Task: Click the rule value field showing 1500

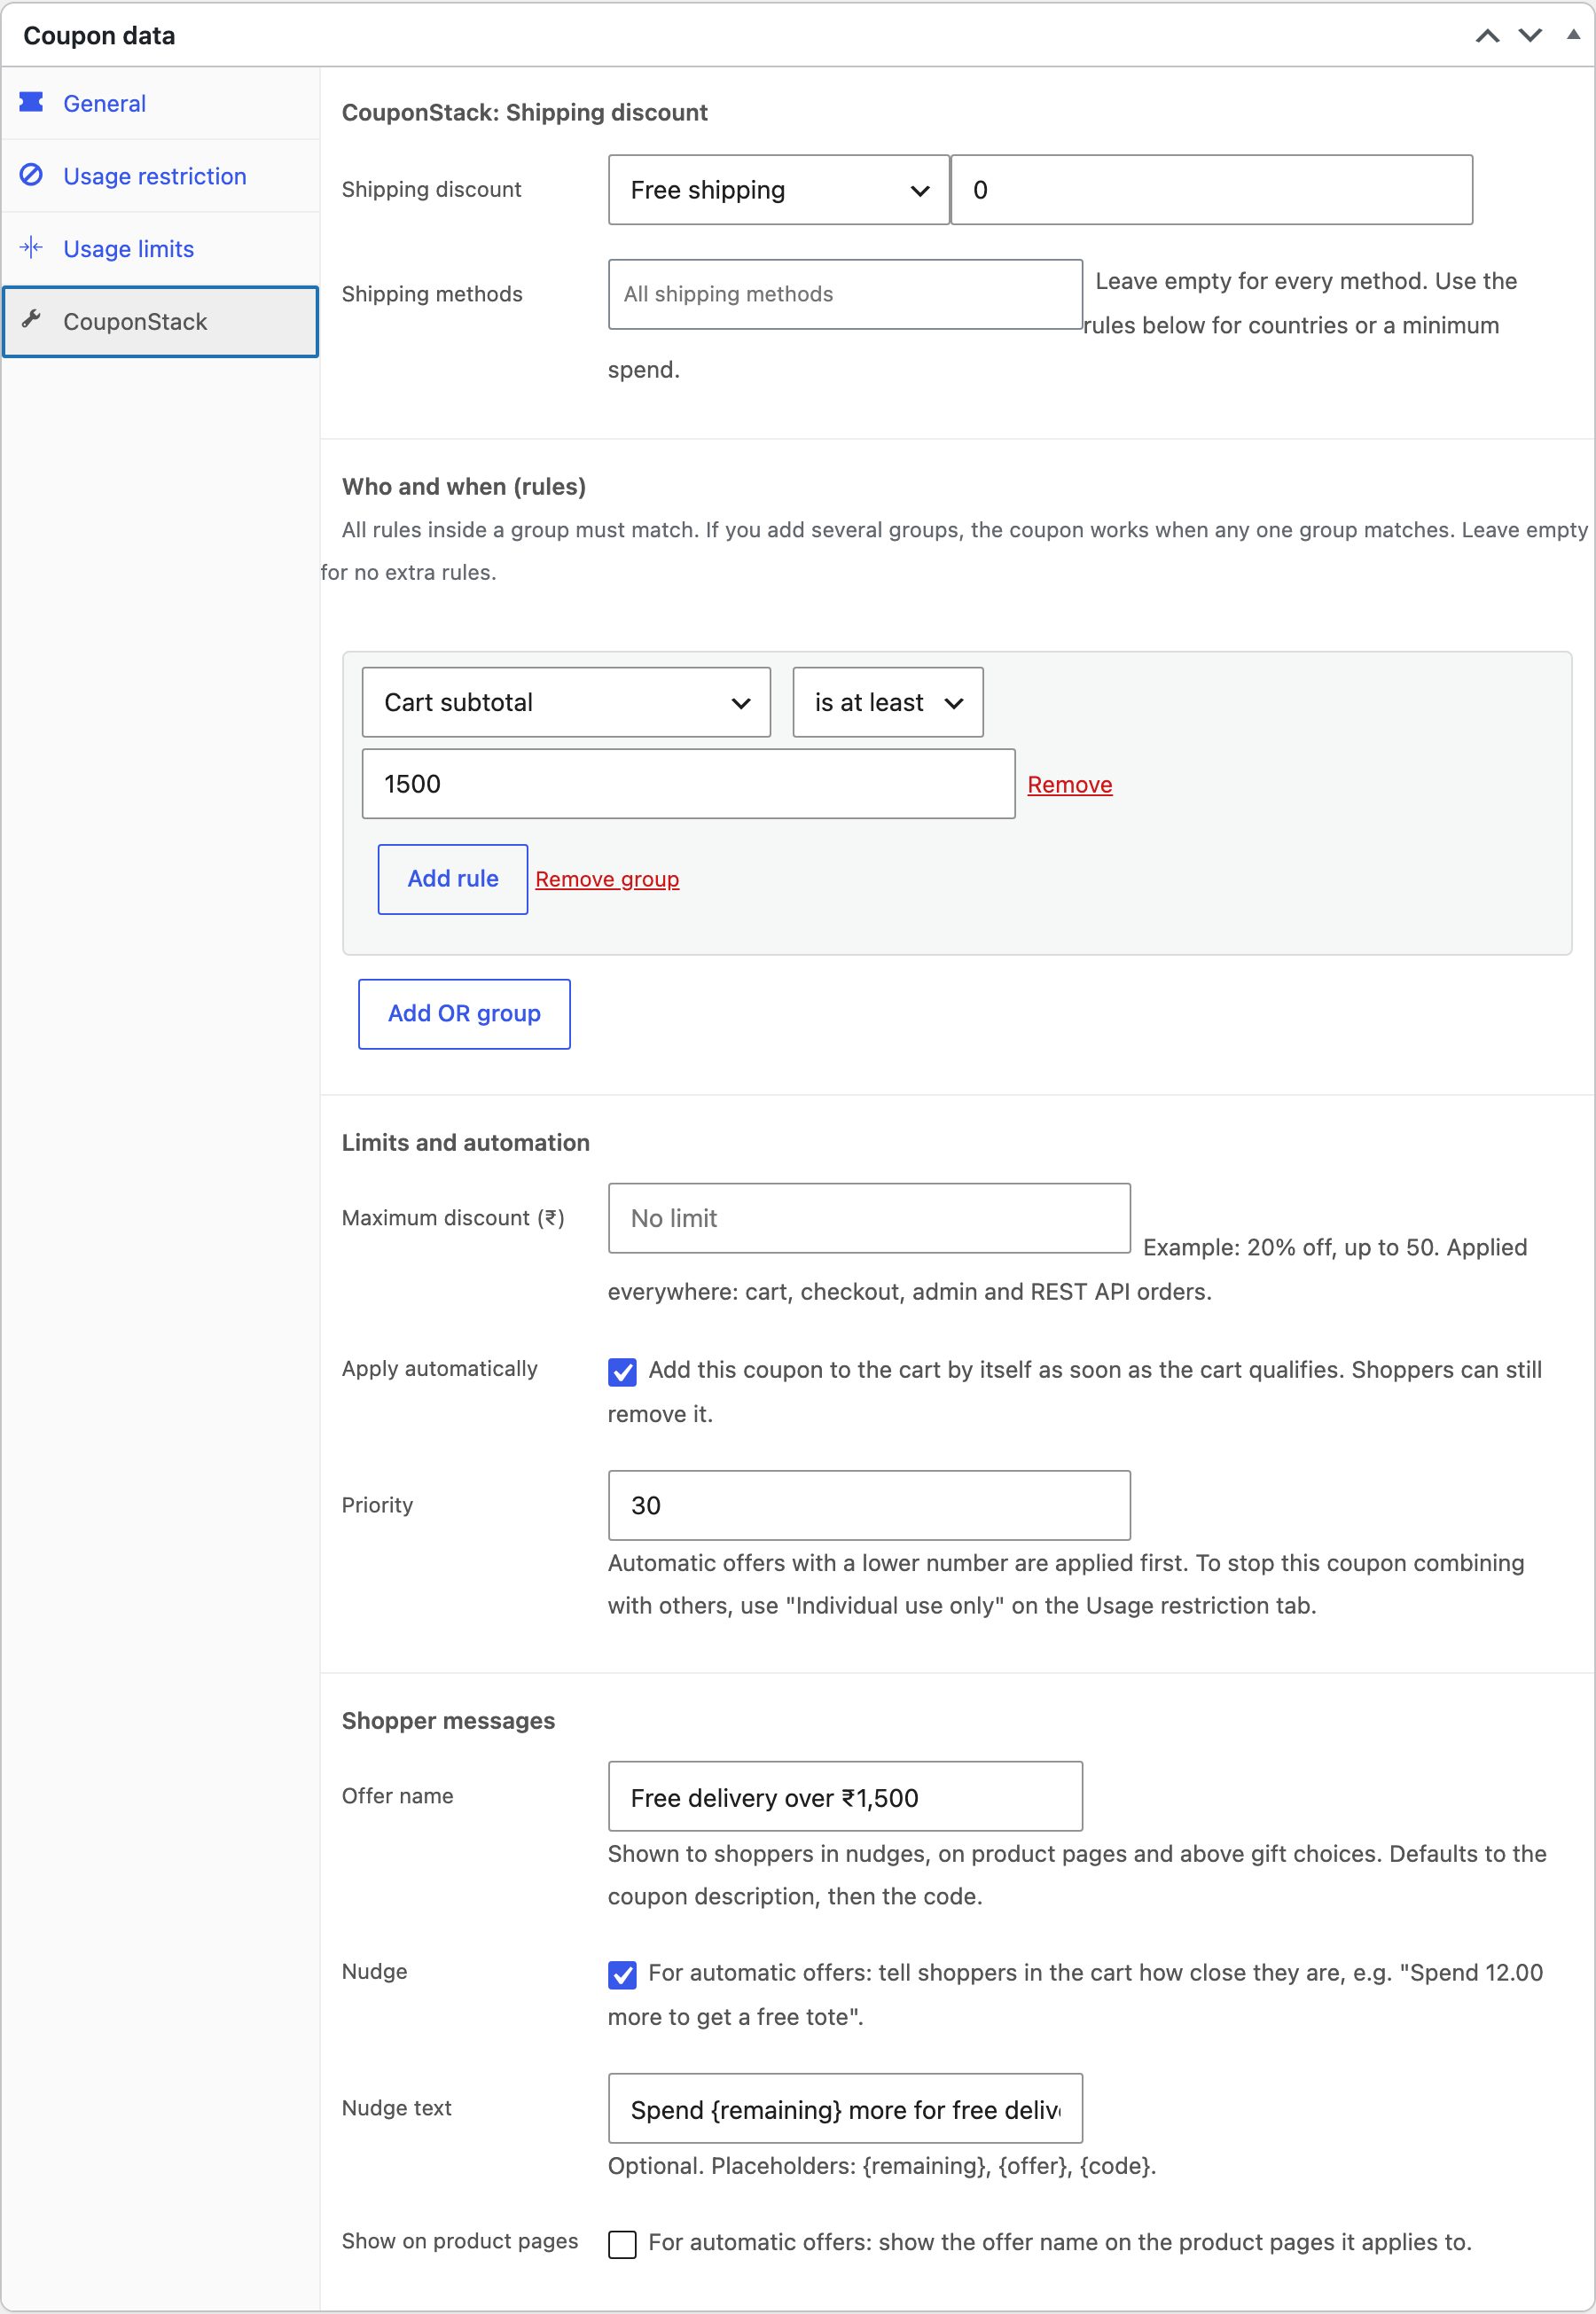Action: (x=688, y=784)
